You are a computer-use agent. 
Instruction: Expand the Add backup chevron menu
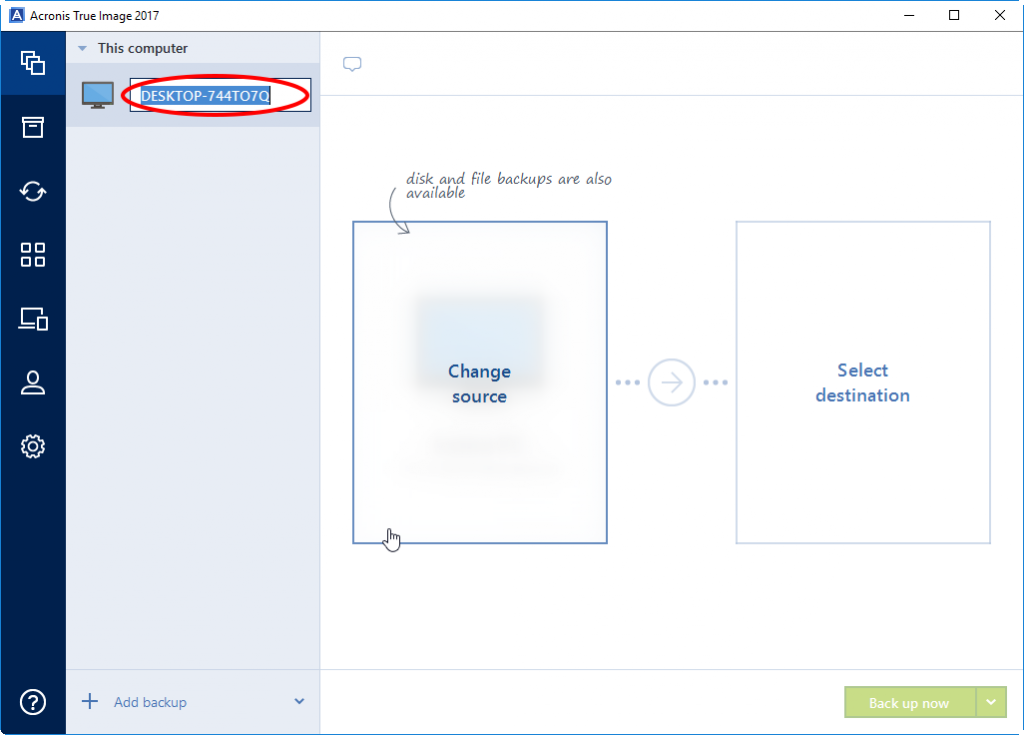tap(299, 702)
